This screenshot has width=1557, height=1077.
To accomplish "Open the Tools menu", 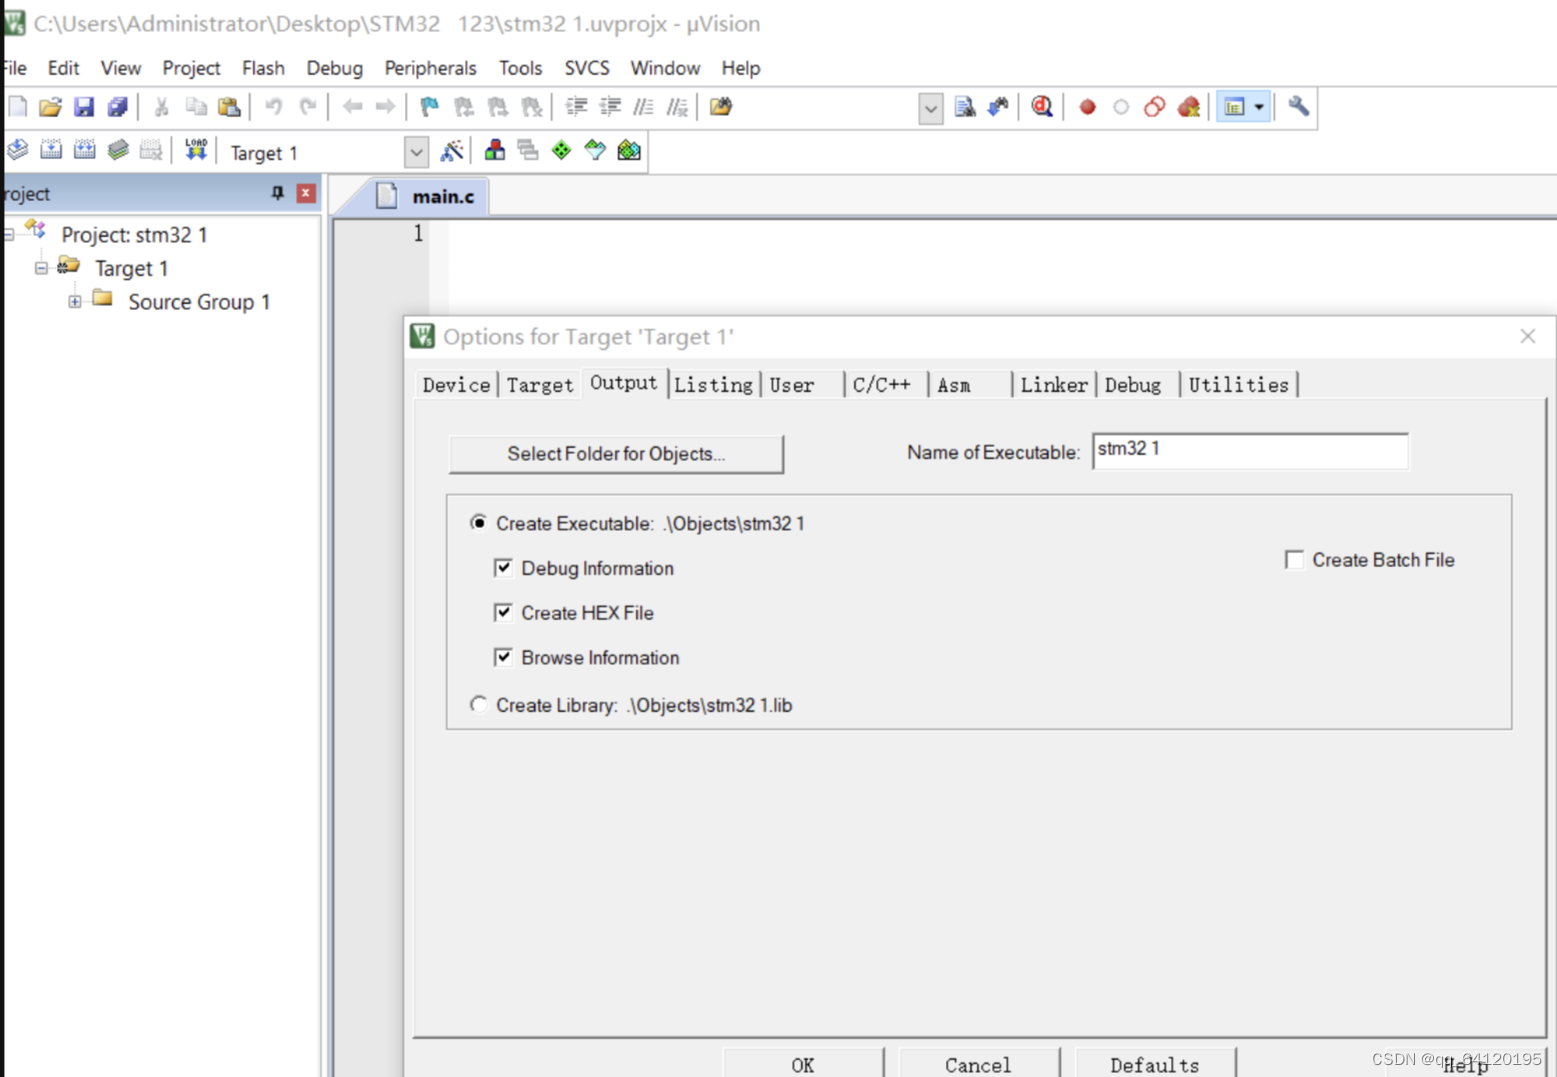I will [x=520, y=68].
